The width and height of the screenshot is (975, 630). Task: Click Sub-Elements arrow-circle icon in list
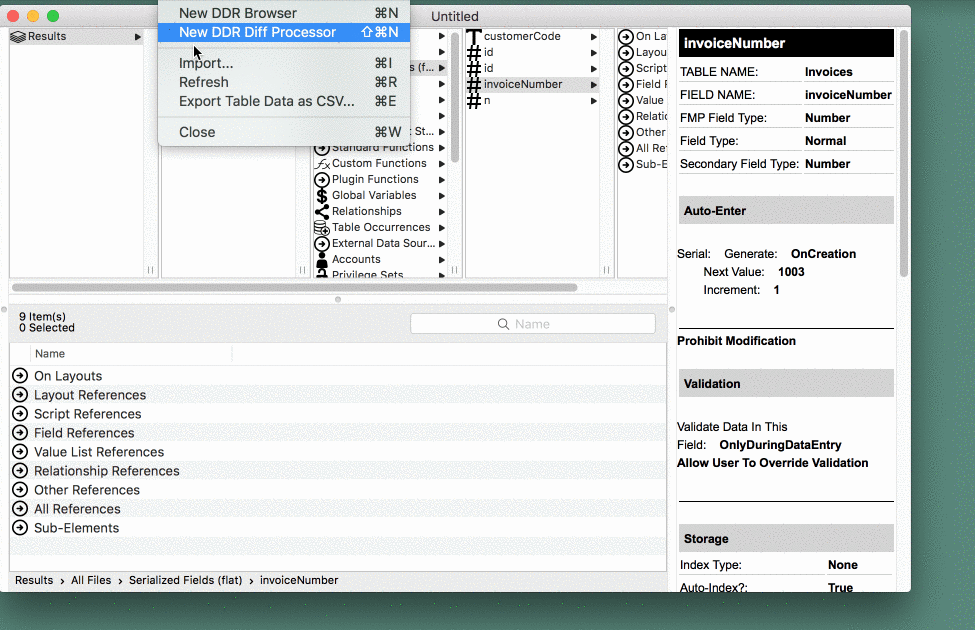coord(21,527)
